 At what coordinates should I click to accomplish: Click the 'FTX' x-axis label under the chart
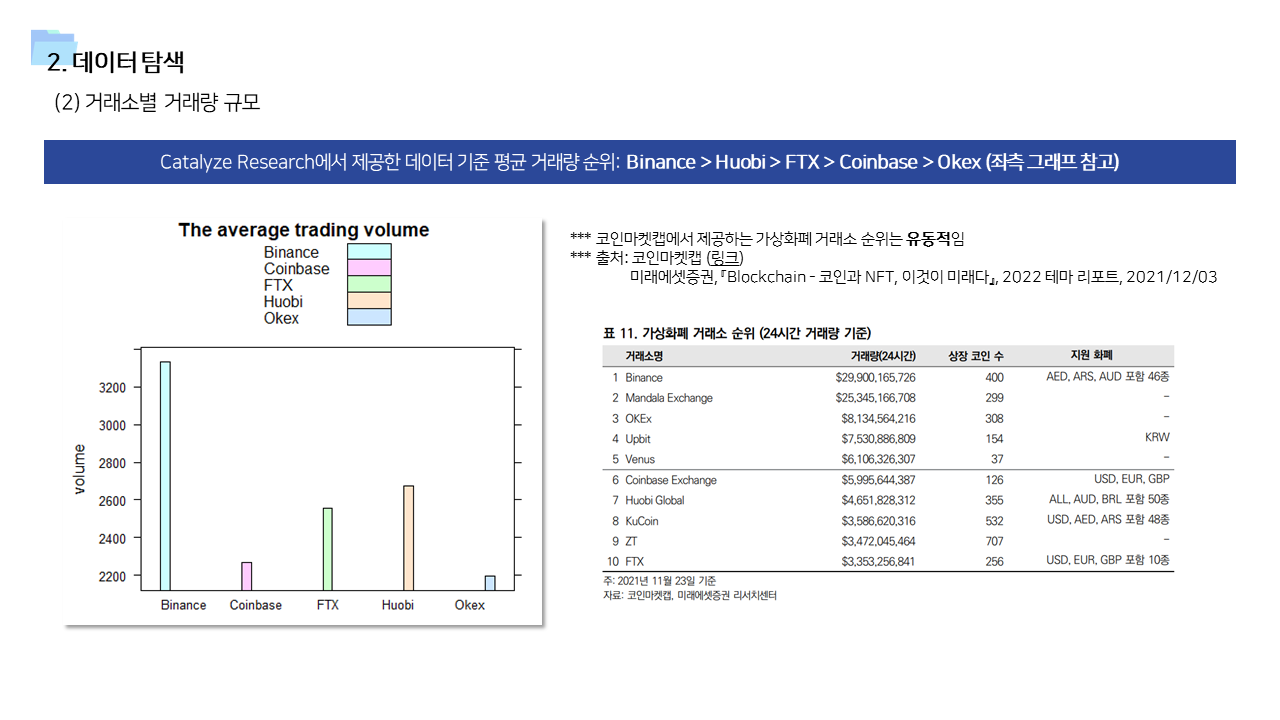pos(328,605)
